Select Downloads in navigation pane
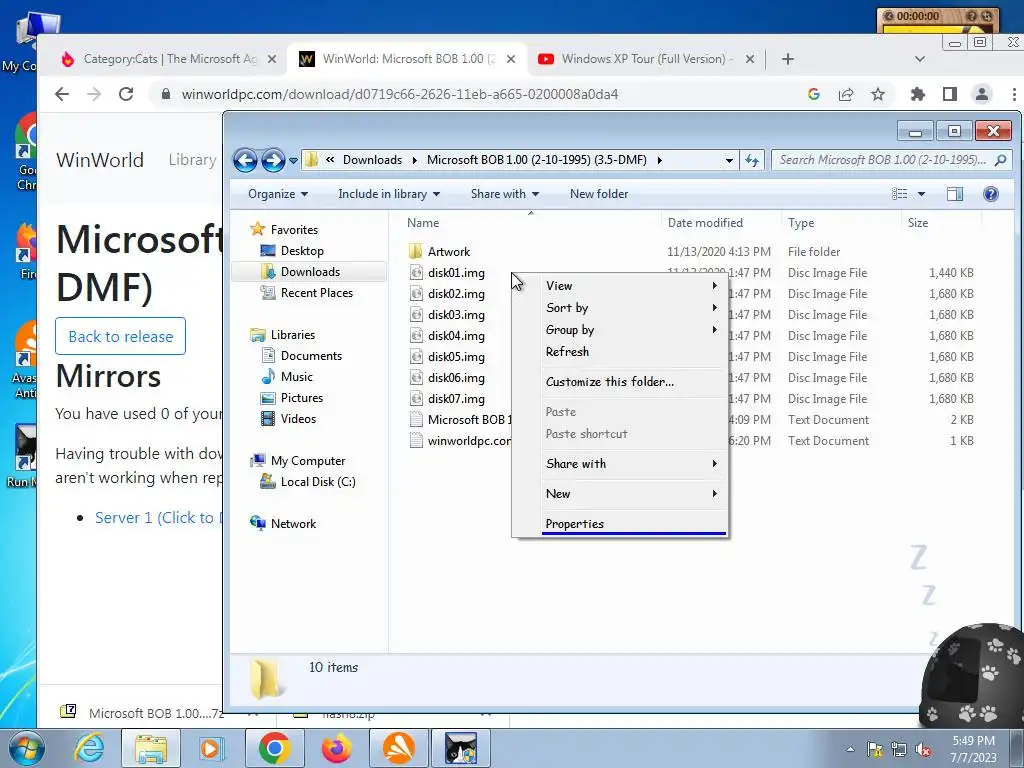Viewport: 1024px width, 768px height. pos(300,272)
